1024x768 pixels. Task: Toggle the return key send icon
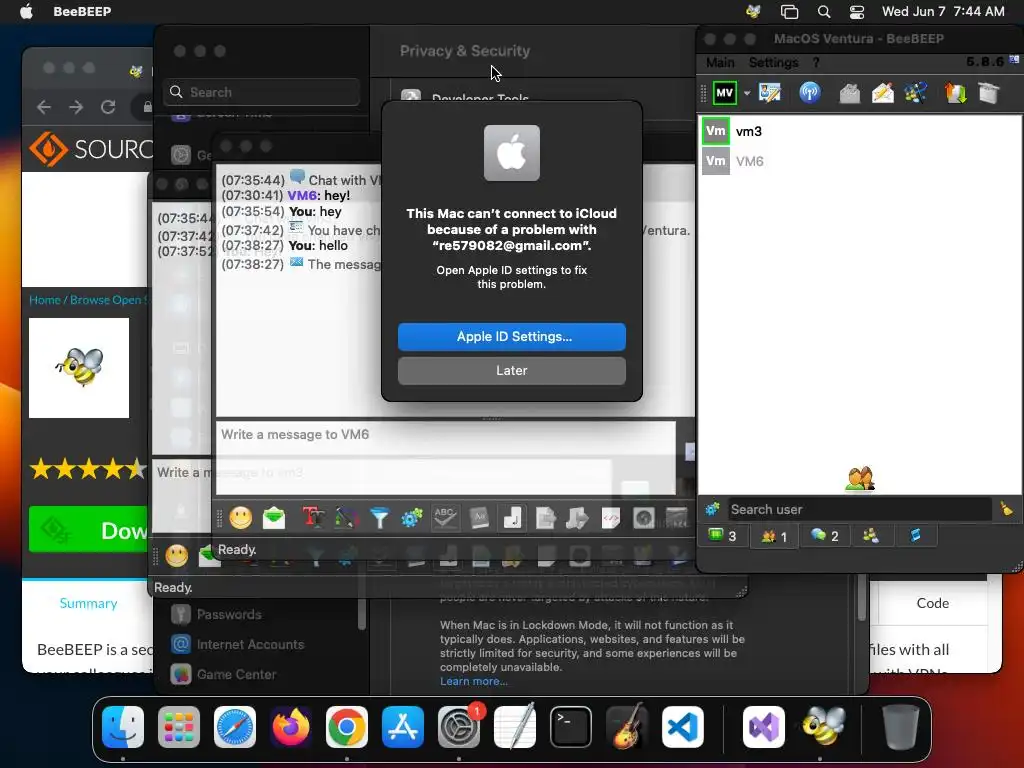tap(513, 519)
